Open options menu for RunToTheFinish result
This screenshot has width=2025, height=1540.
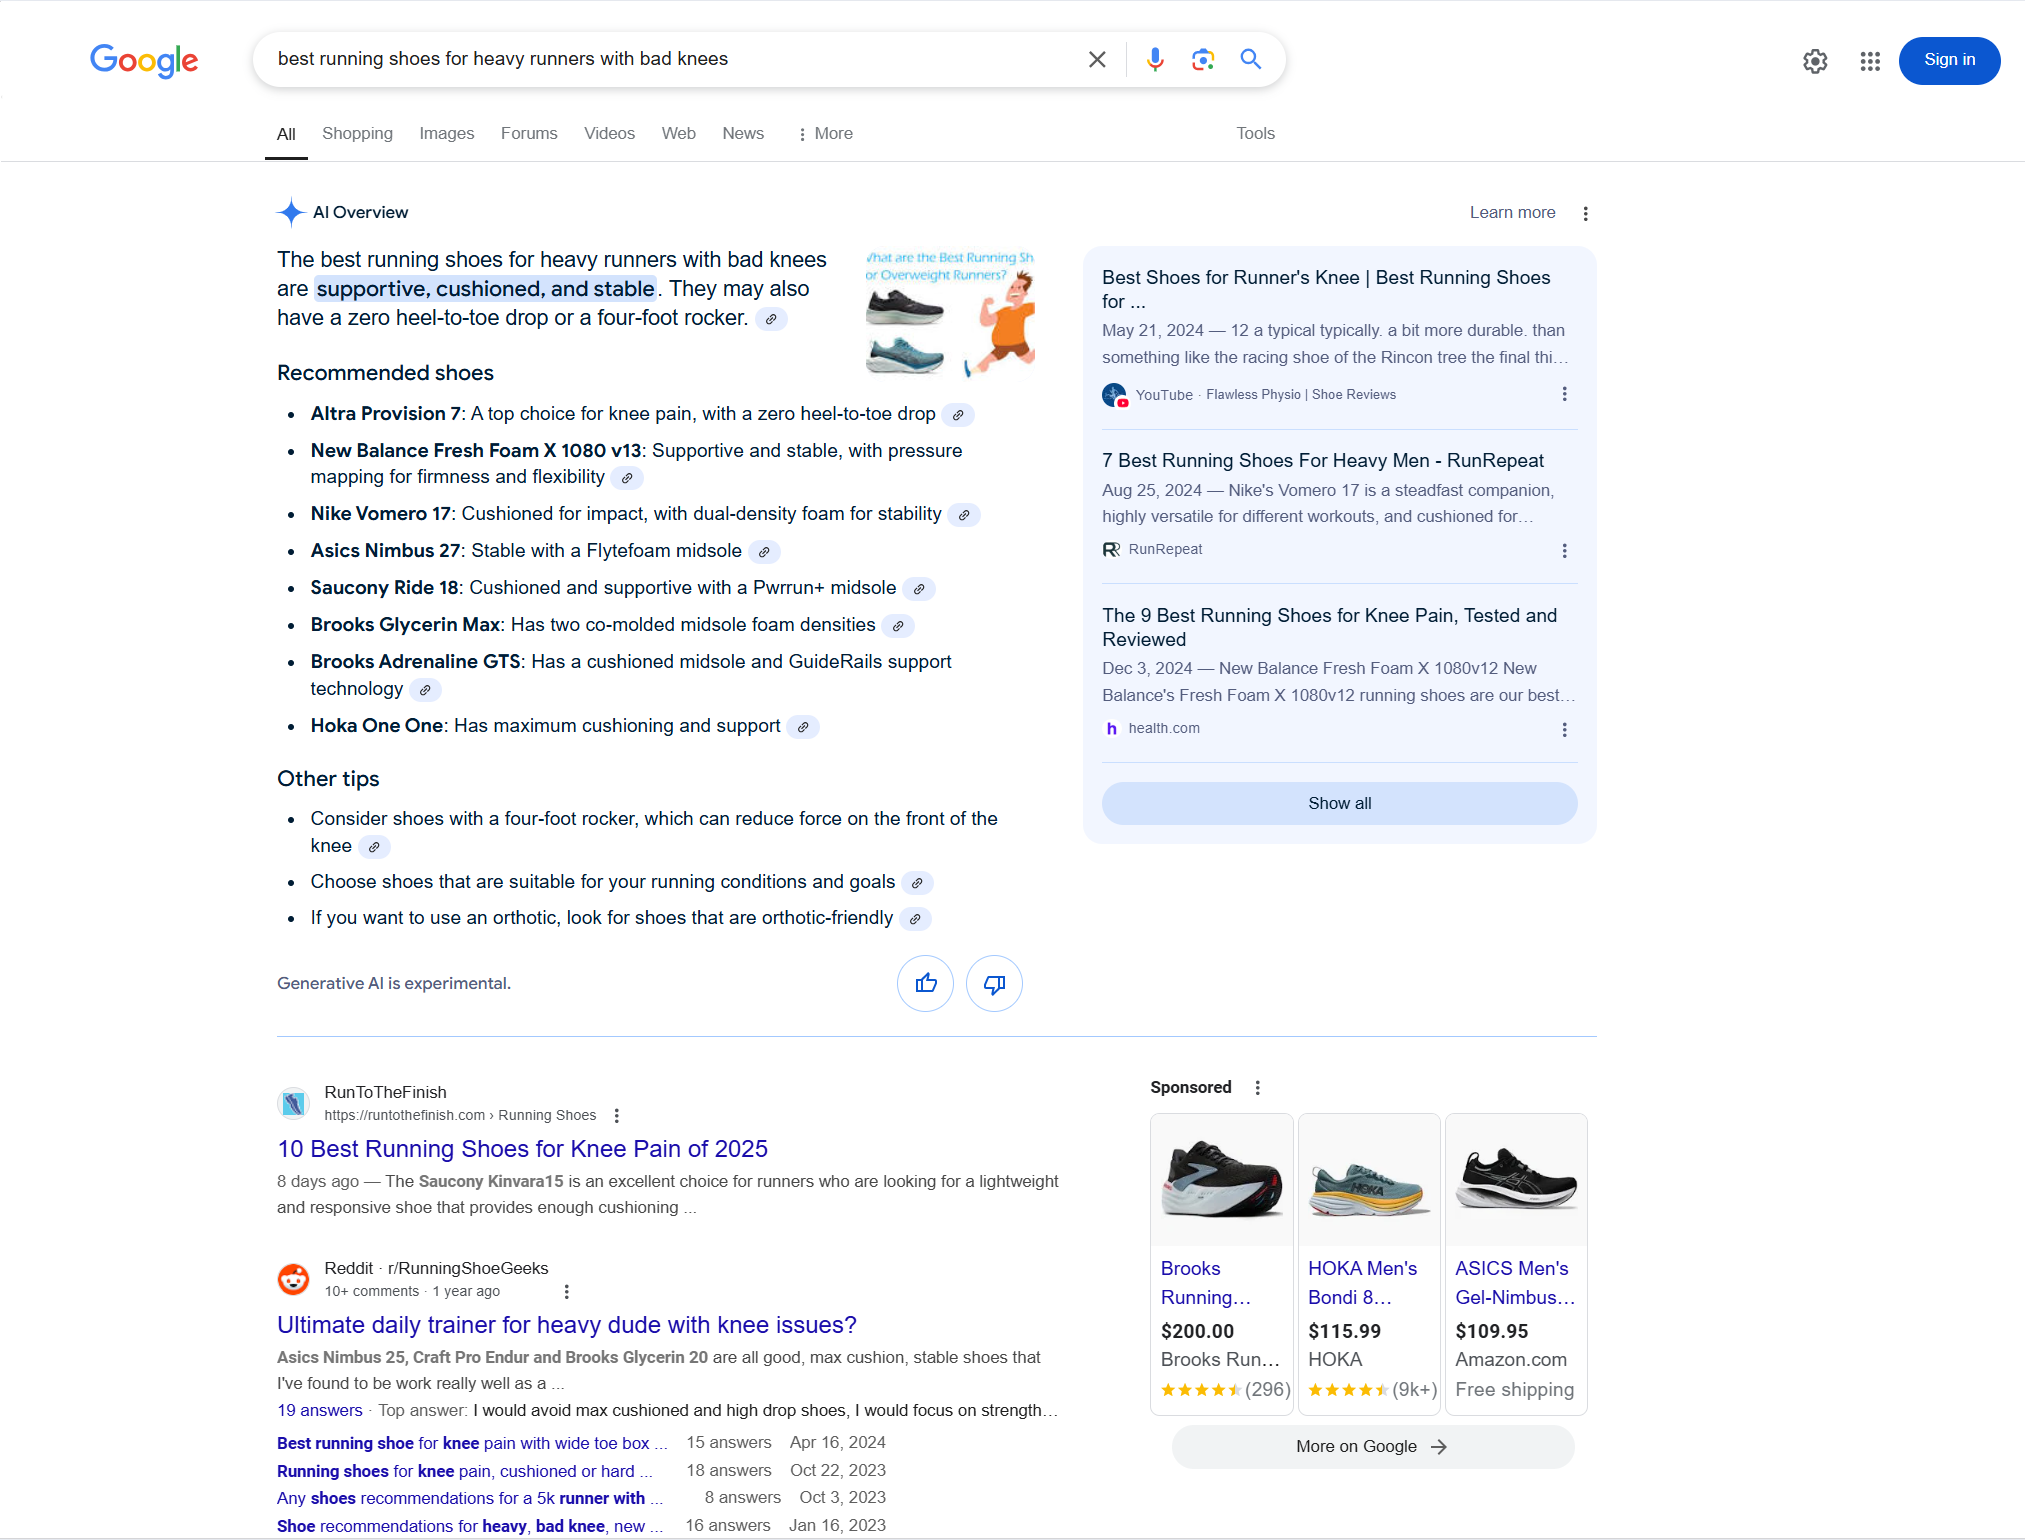tap(617, 1116)
